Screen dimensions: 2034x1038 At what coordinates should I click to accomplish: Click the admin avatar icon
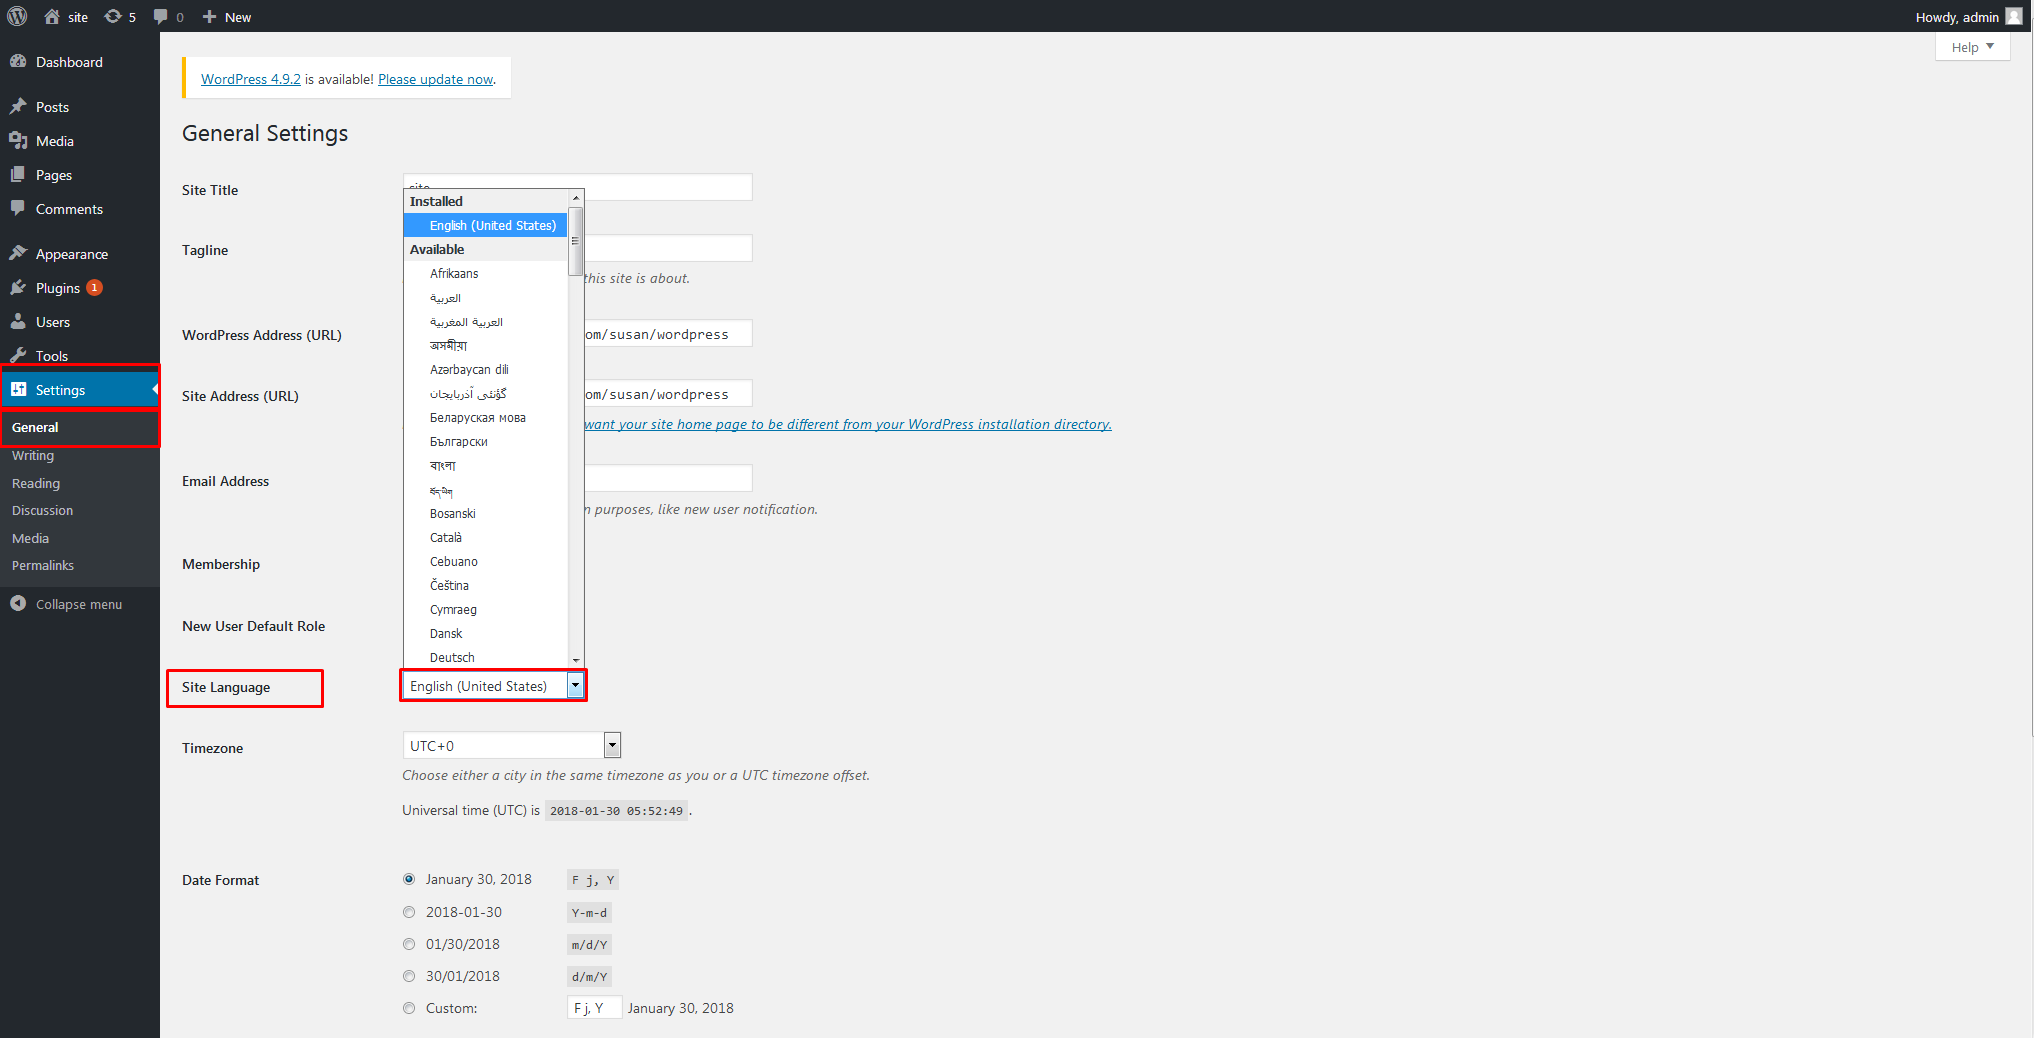pos(2014,16)
